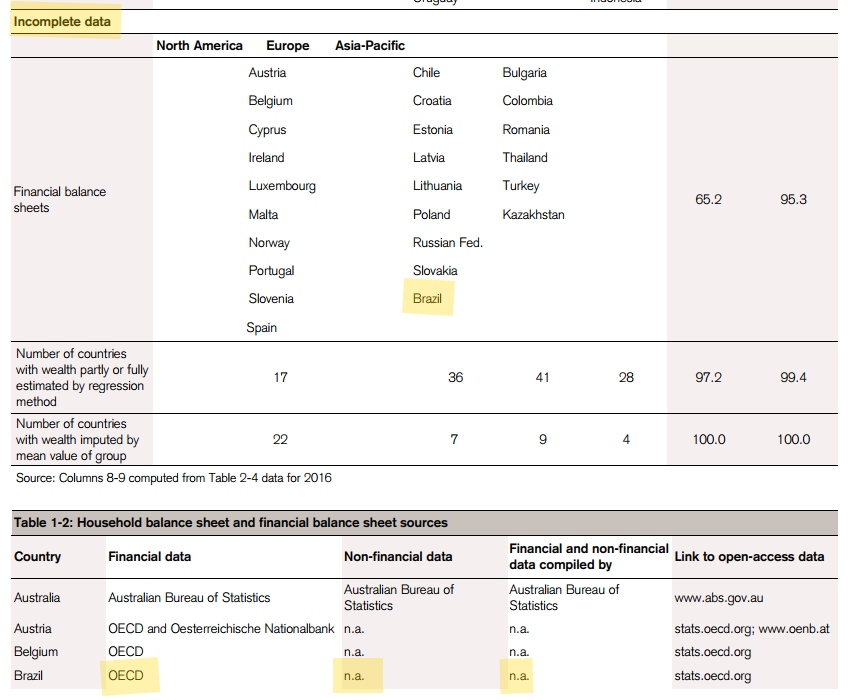This screenshot has width=851, height=700.
Task: Click the "Thailand" entry
Action: point(525,157)
